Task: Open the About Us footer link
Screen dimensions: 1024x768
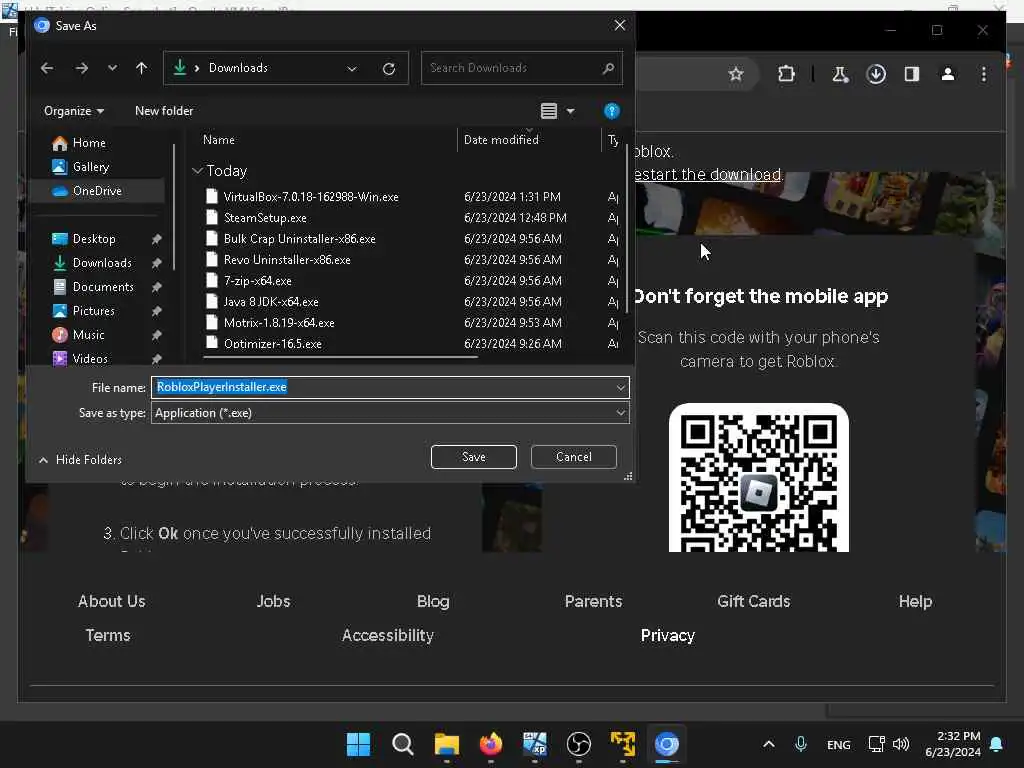Action: [x=112, y=601]
